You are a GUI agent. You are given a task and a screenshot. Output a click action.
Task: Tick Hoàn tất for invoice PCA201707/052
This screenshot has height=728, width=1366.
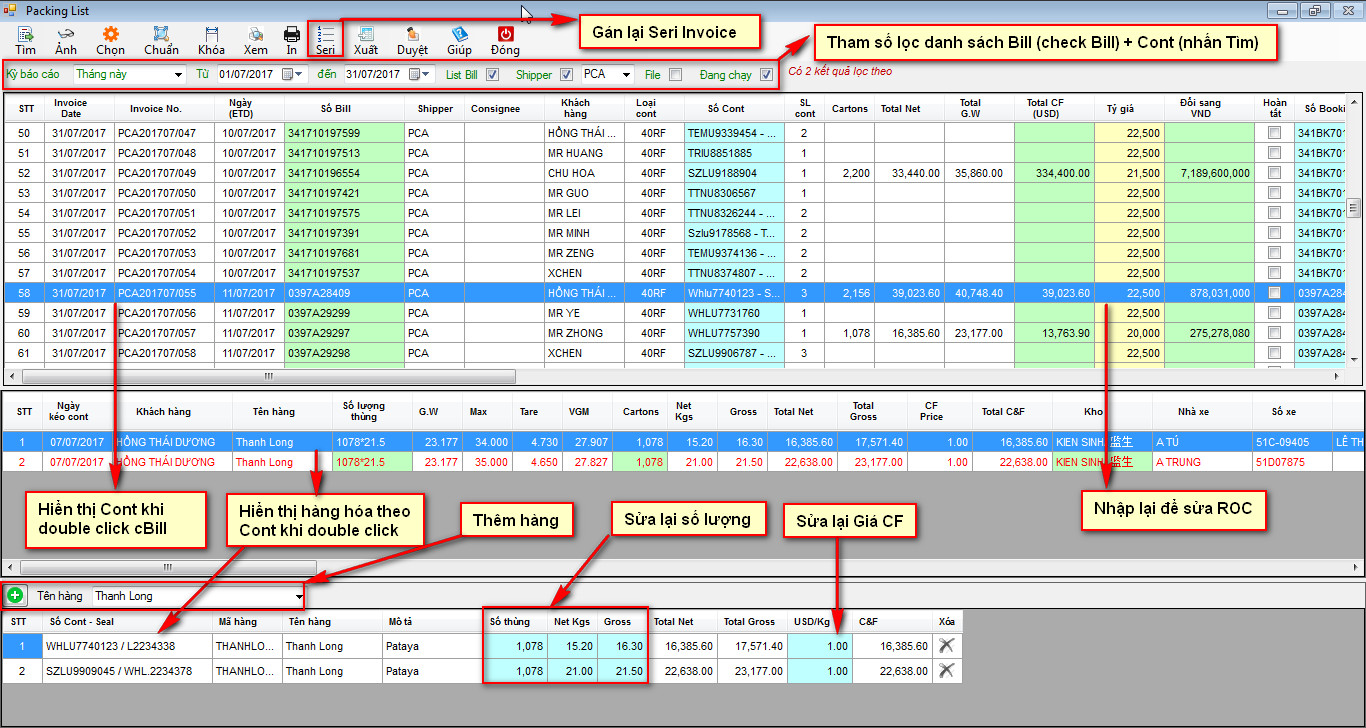[1274, 233]
